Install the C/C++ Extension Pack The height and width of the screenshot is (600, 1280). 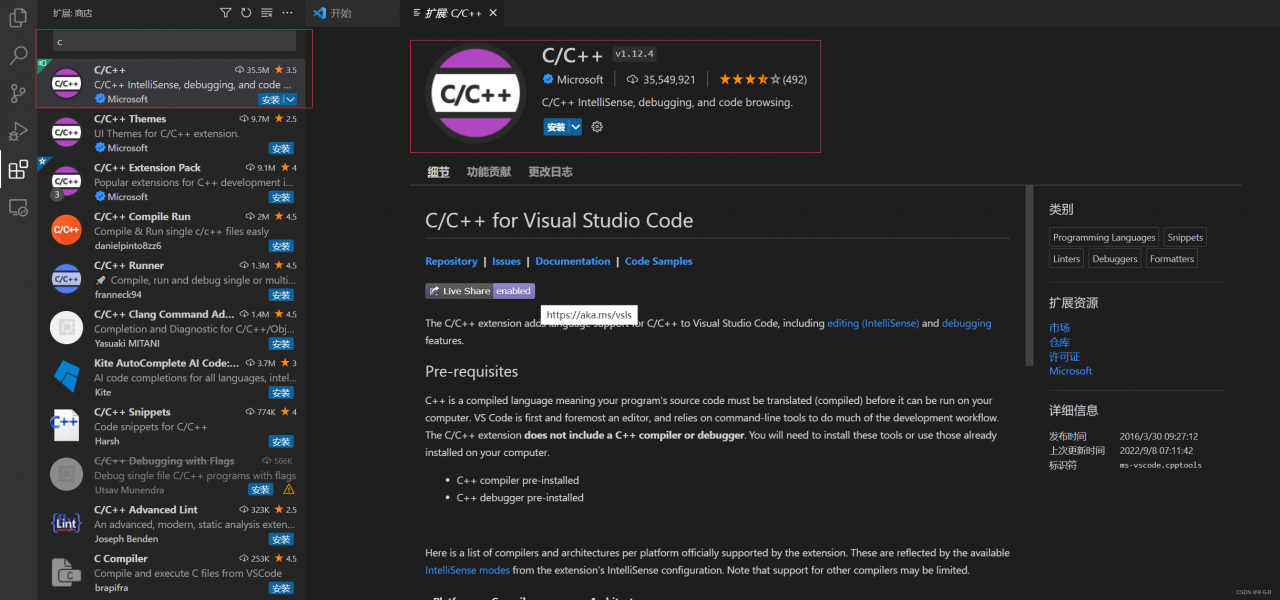pos(281,198)
